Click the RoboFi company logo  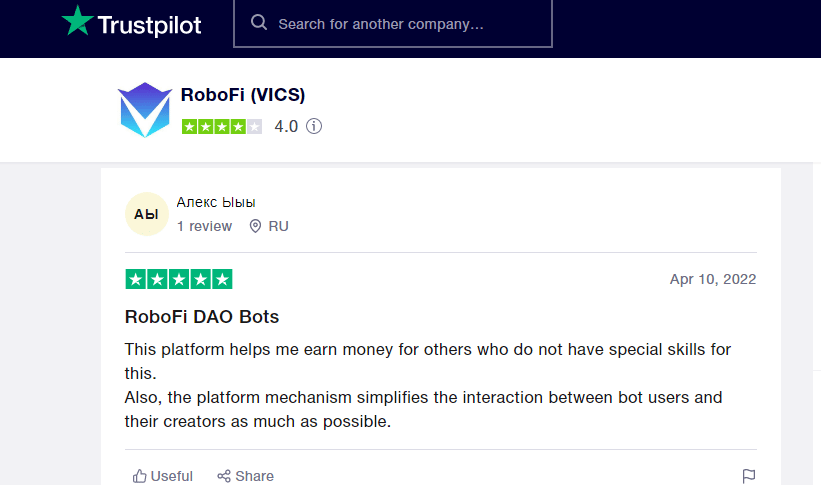pyautogui.click(x=145, y=110)
